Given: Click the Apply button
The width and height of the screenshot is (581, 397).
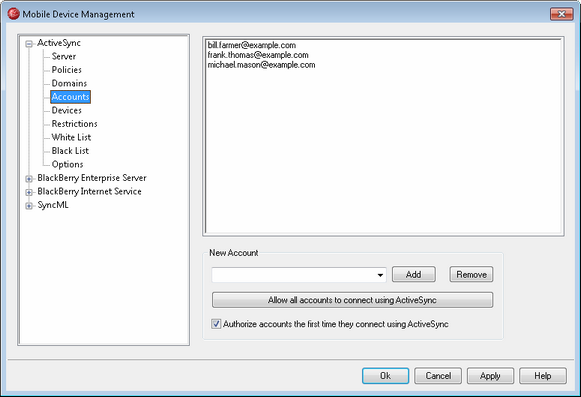Looking at the screenshot, I should coord(490,376).
